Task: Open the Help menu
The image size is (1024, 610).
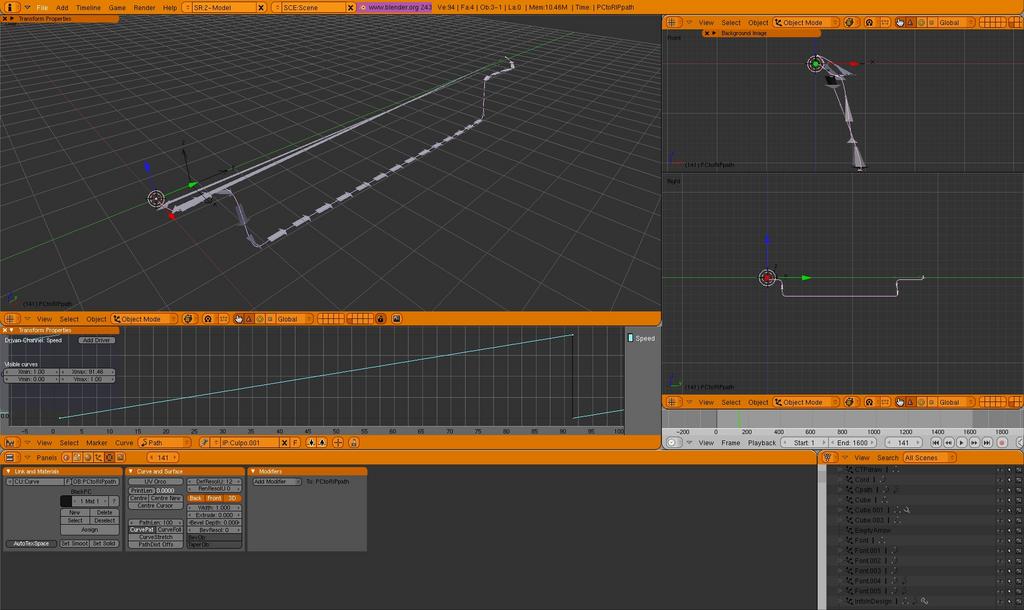Action: tap(170, 7)
